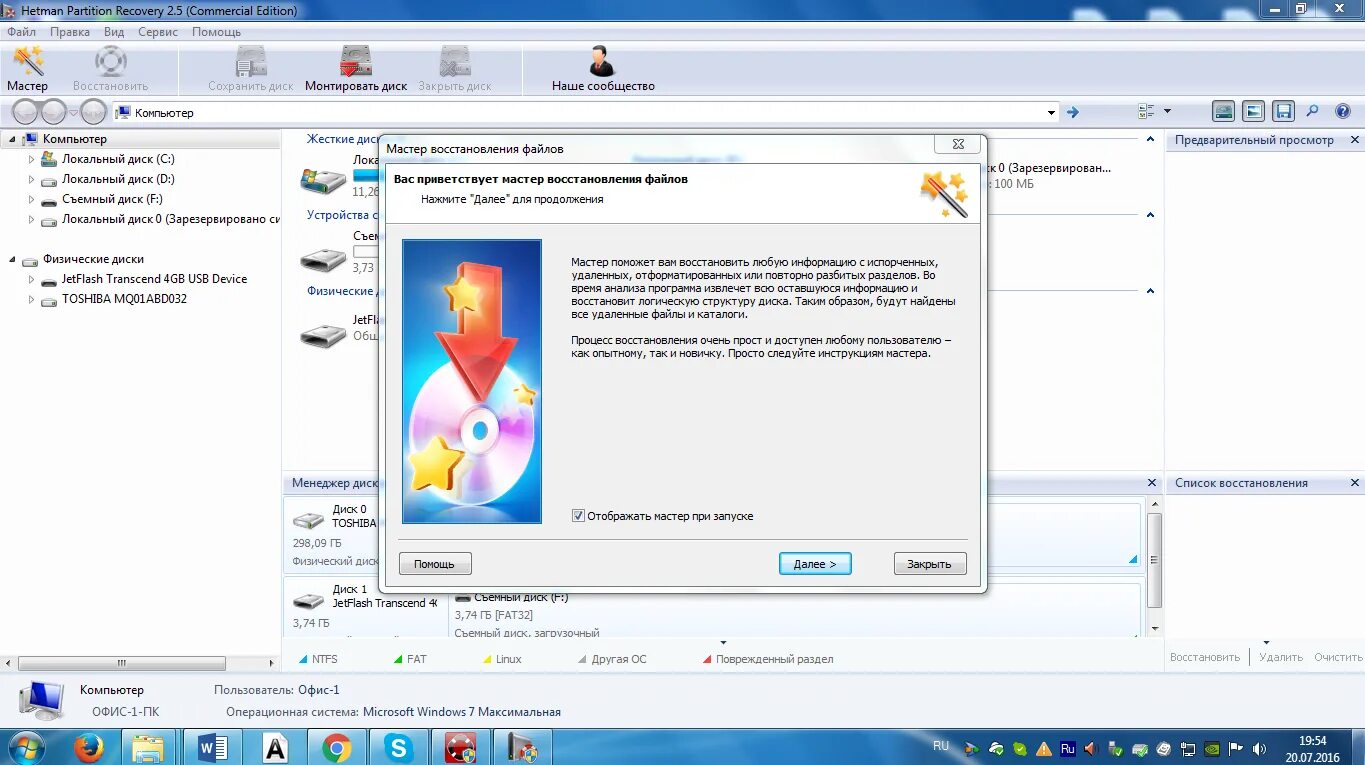Click the Linux legend label

(x=508, y=659)
